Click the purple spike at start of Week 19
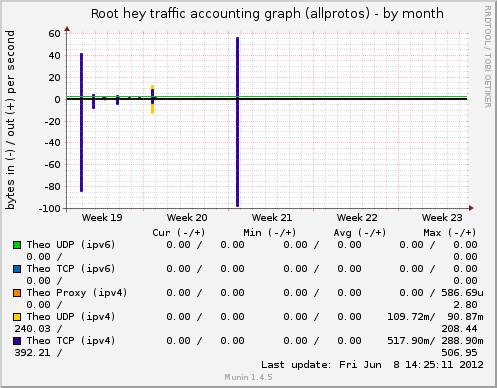The width and height of the screenshot is (497, 388). (x=82, y=122)
